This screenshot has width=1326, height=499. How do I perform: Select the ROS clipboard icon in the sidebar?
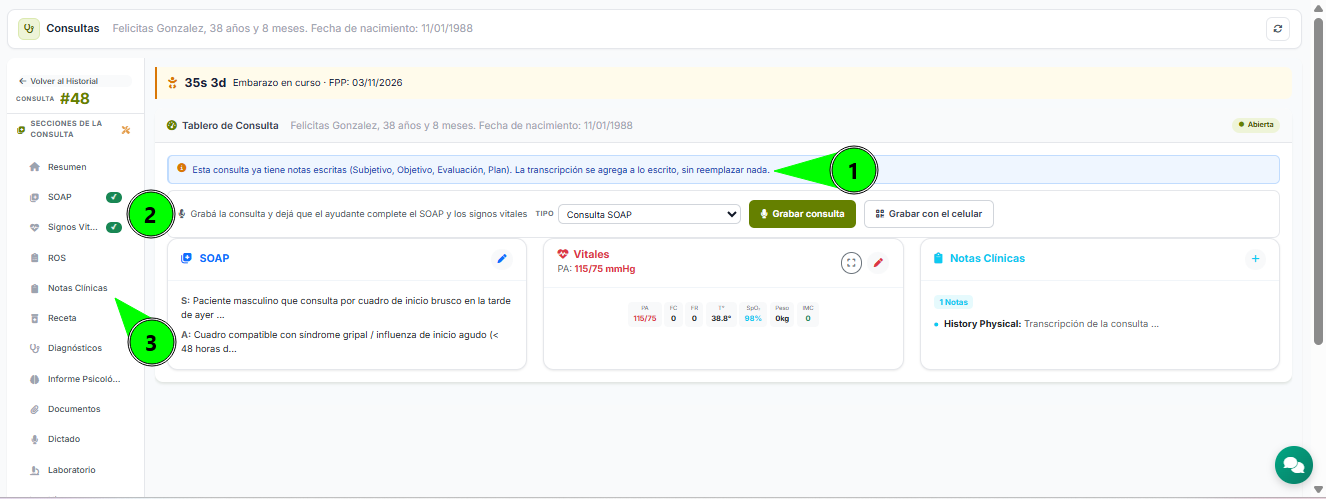click(35, 258)
